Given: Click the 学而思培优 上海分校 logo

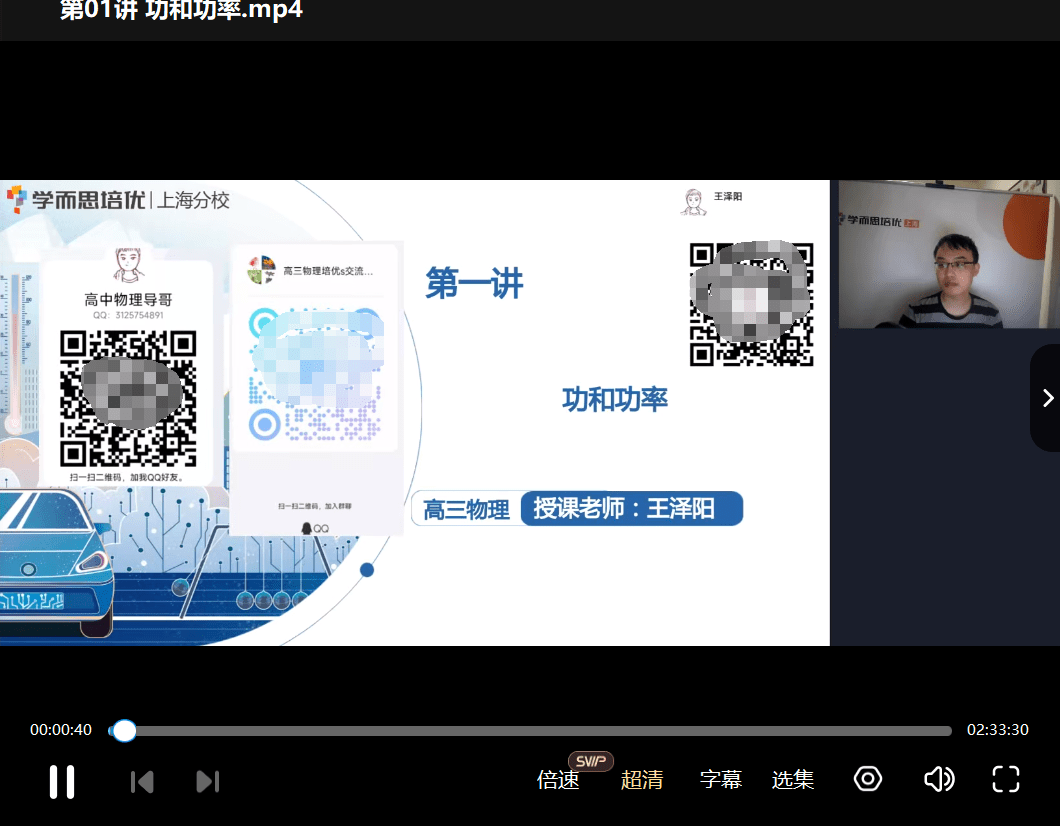Looking at the screenshot, I should tap(118, 200).
